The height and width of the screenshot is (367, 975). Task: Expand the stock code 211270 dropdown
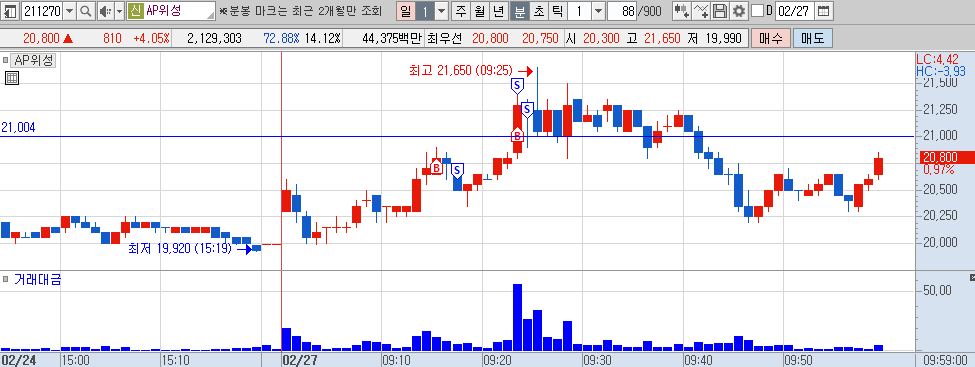(70, 11)
